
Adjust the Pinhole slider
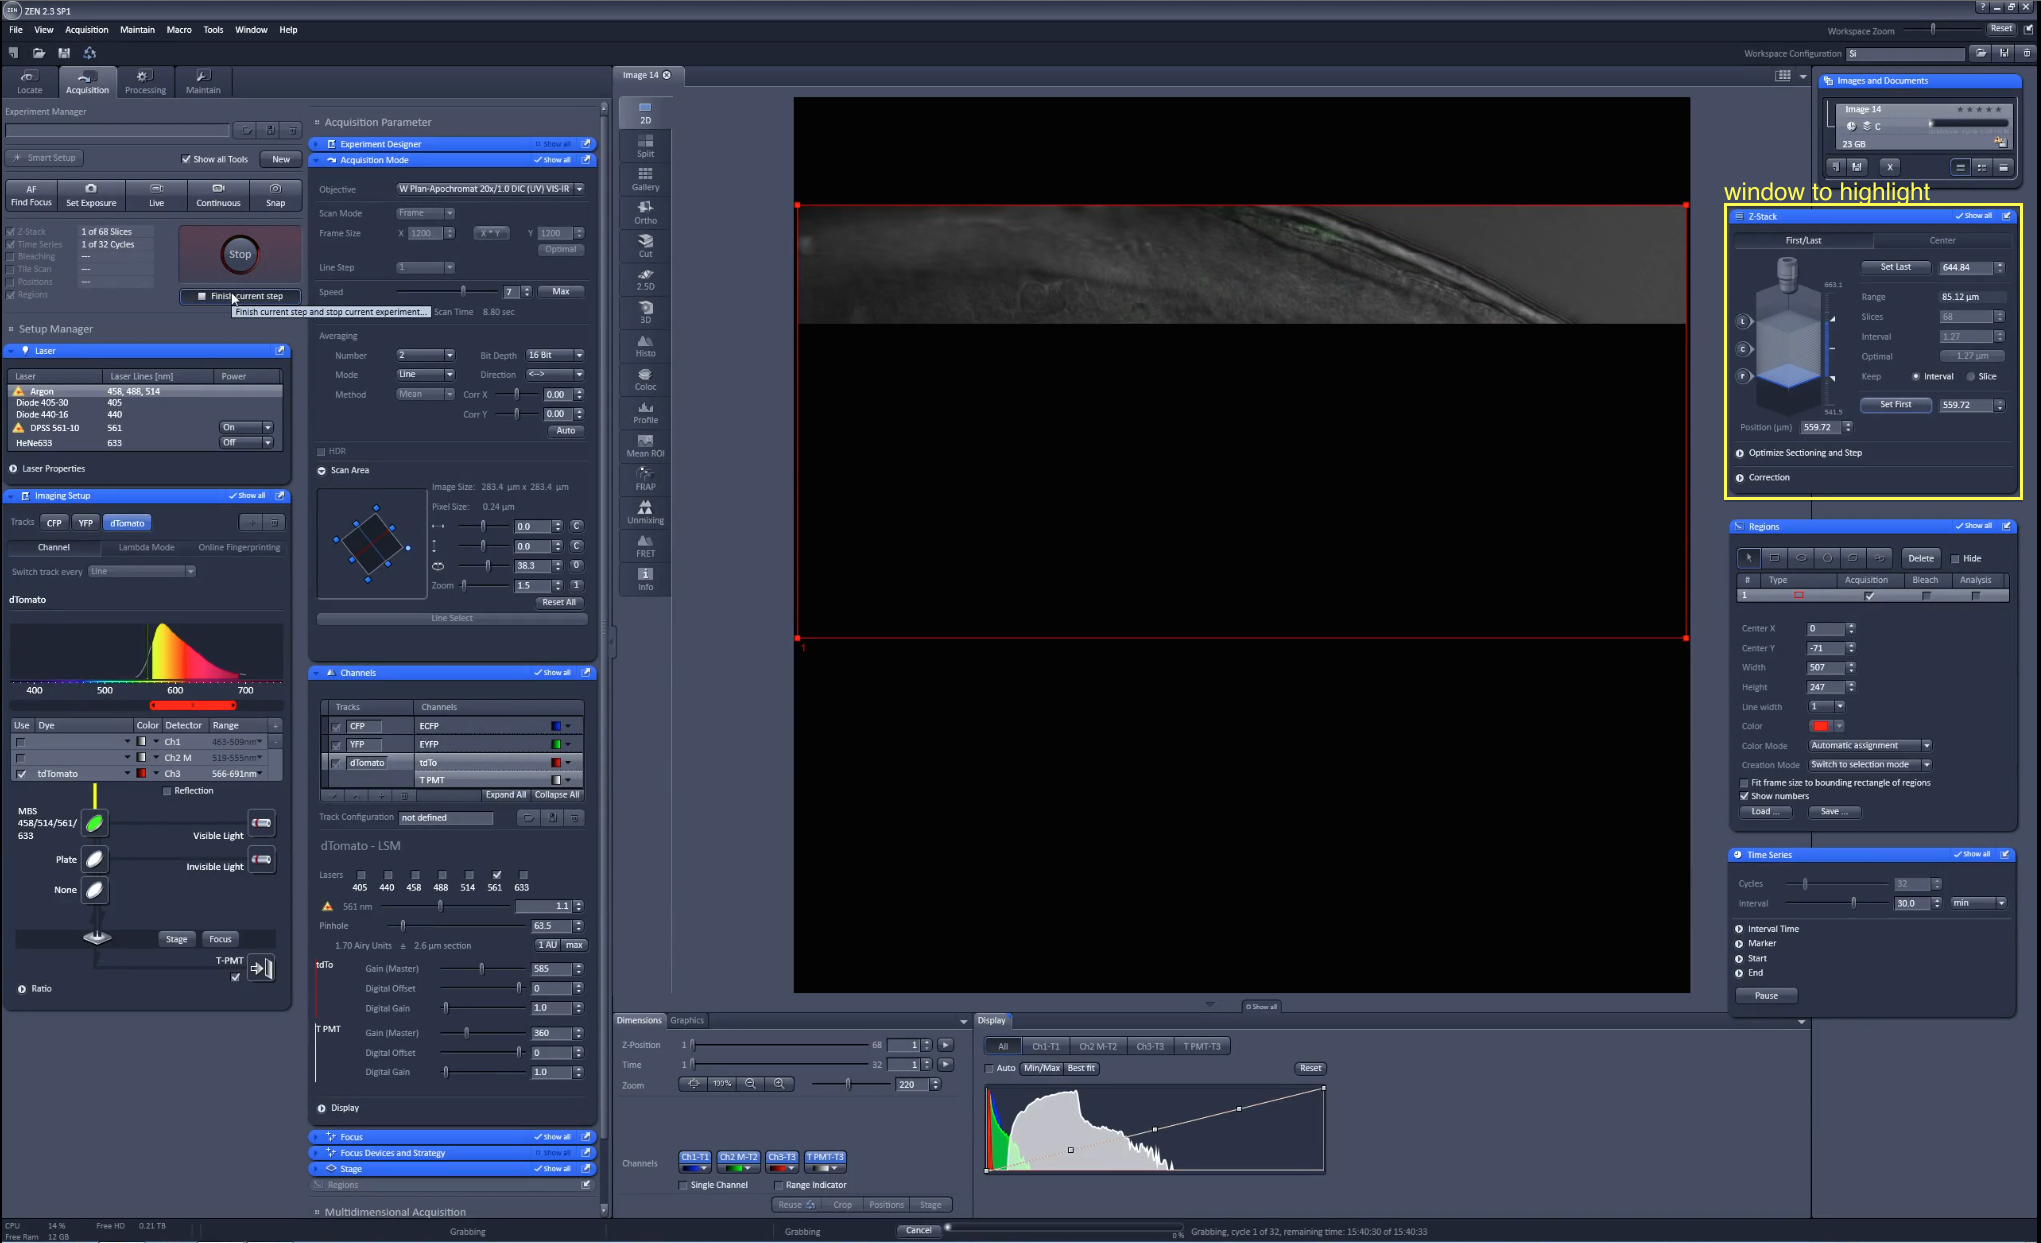click(403, 926)
